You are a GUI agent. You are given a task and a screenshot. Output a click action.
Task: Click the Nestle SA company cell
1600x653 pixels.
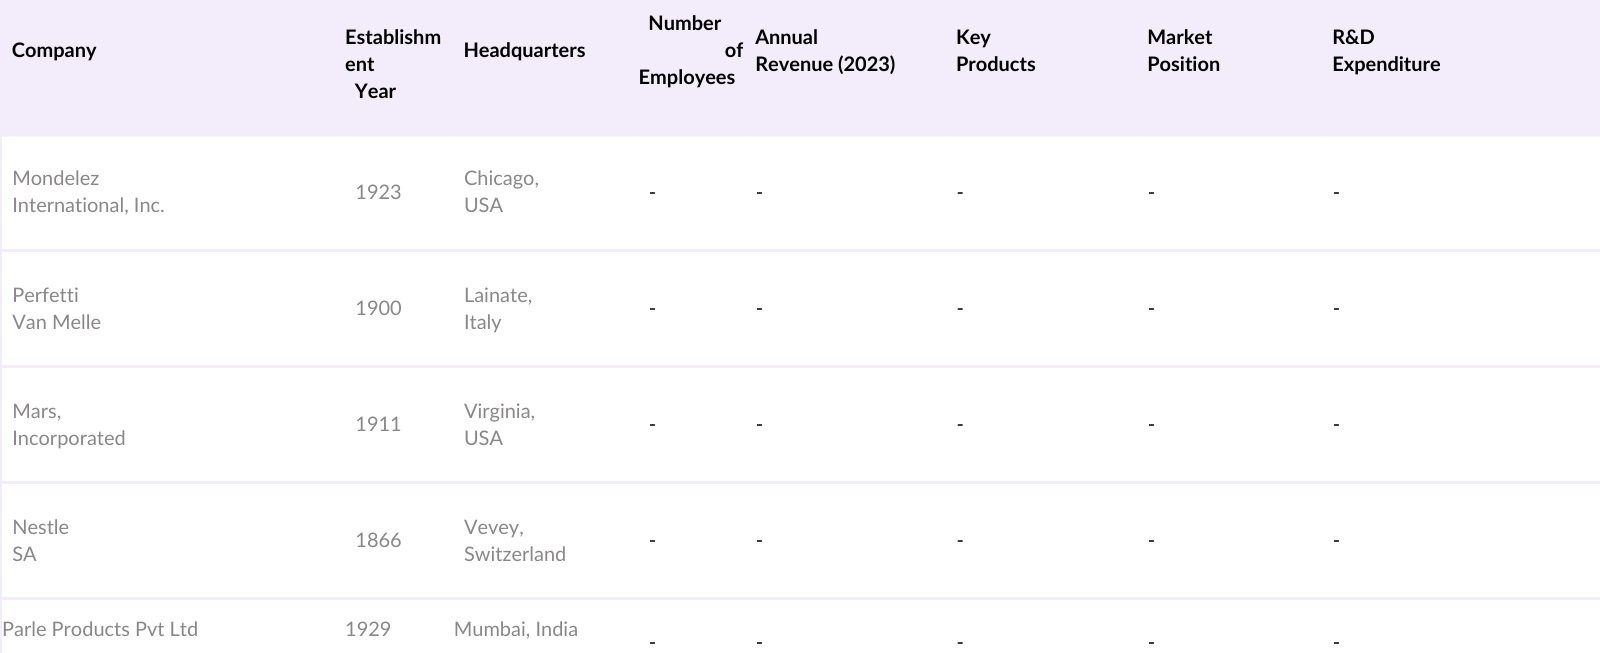click(41, 540)
